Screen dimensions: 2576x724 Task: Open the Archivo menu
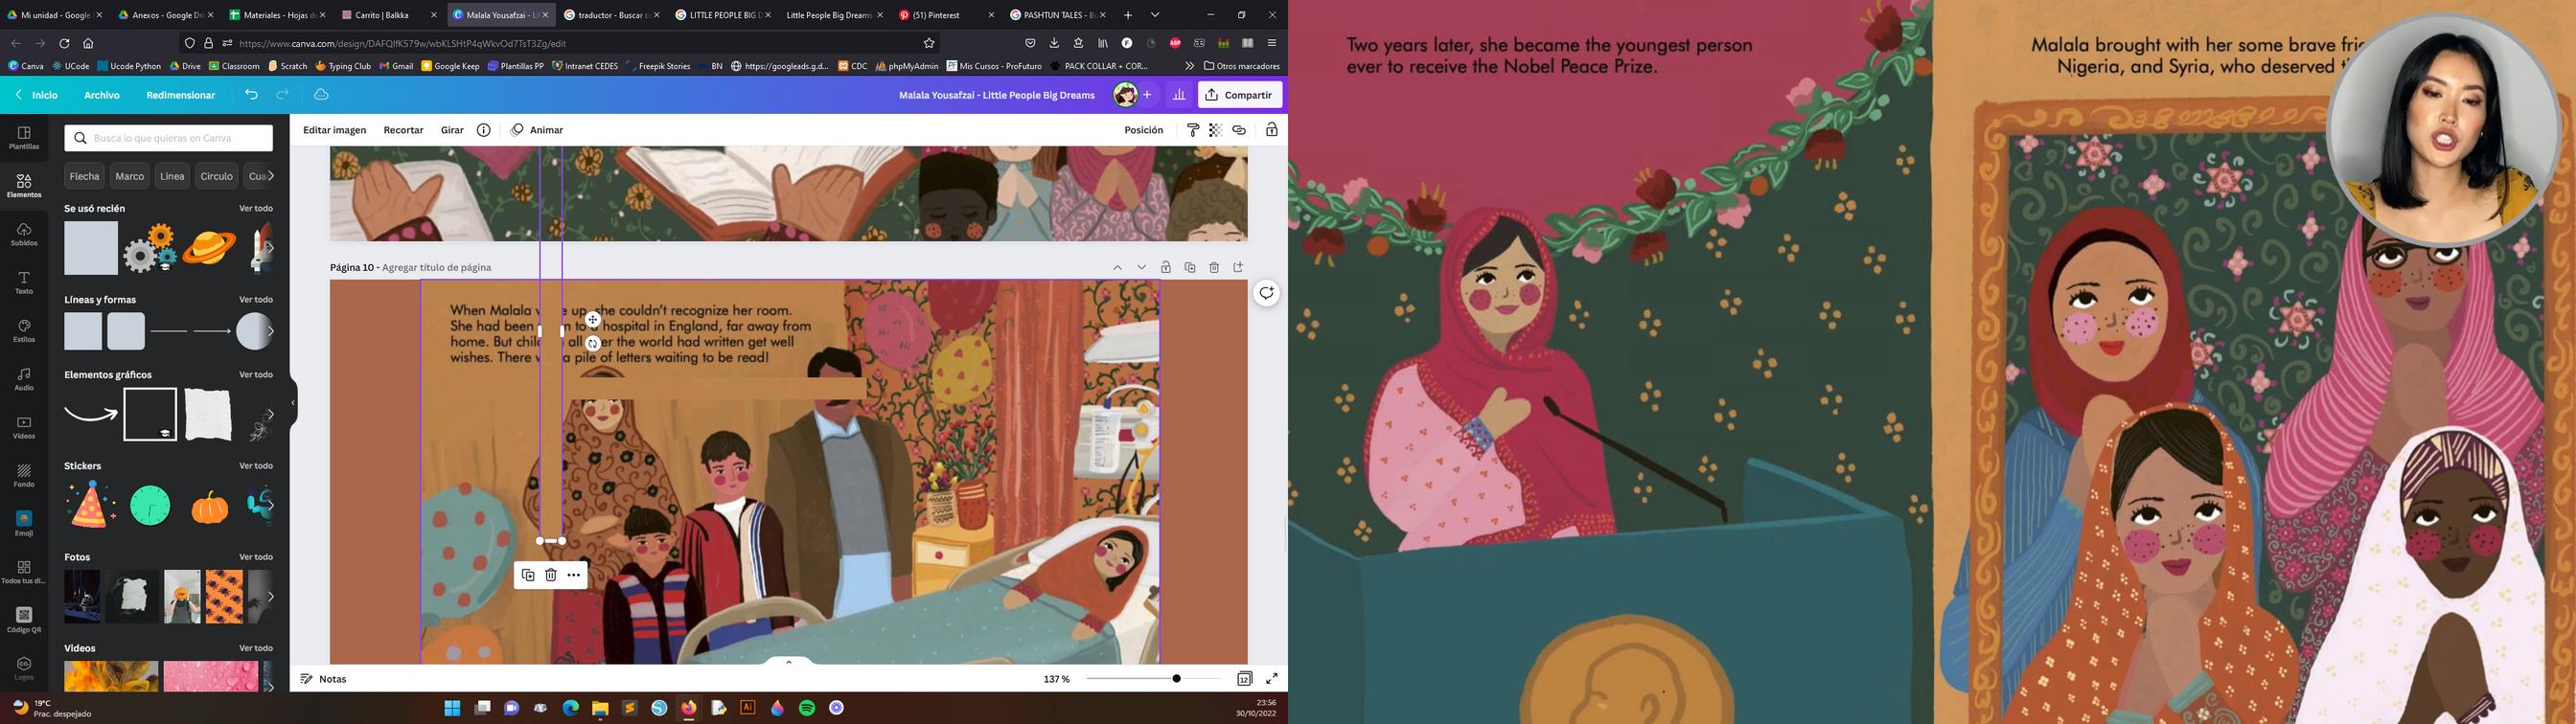(102, 95)
